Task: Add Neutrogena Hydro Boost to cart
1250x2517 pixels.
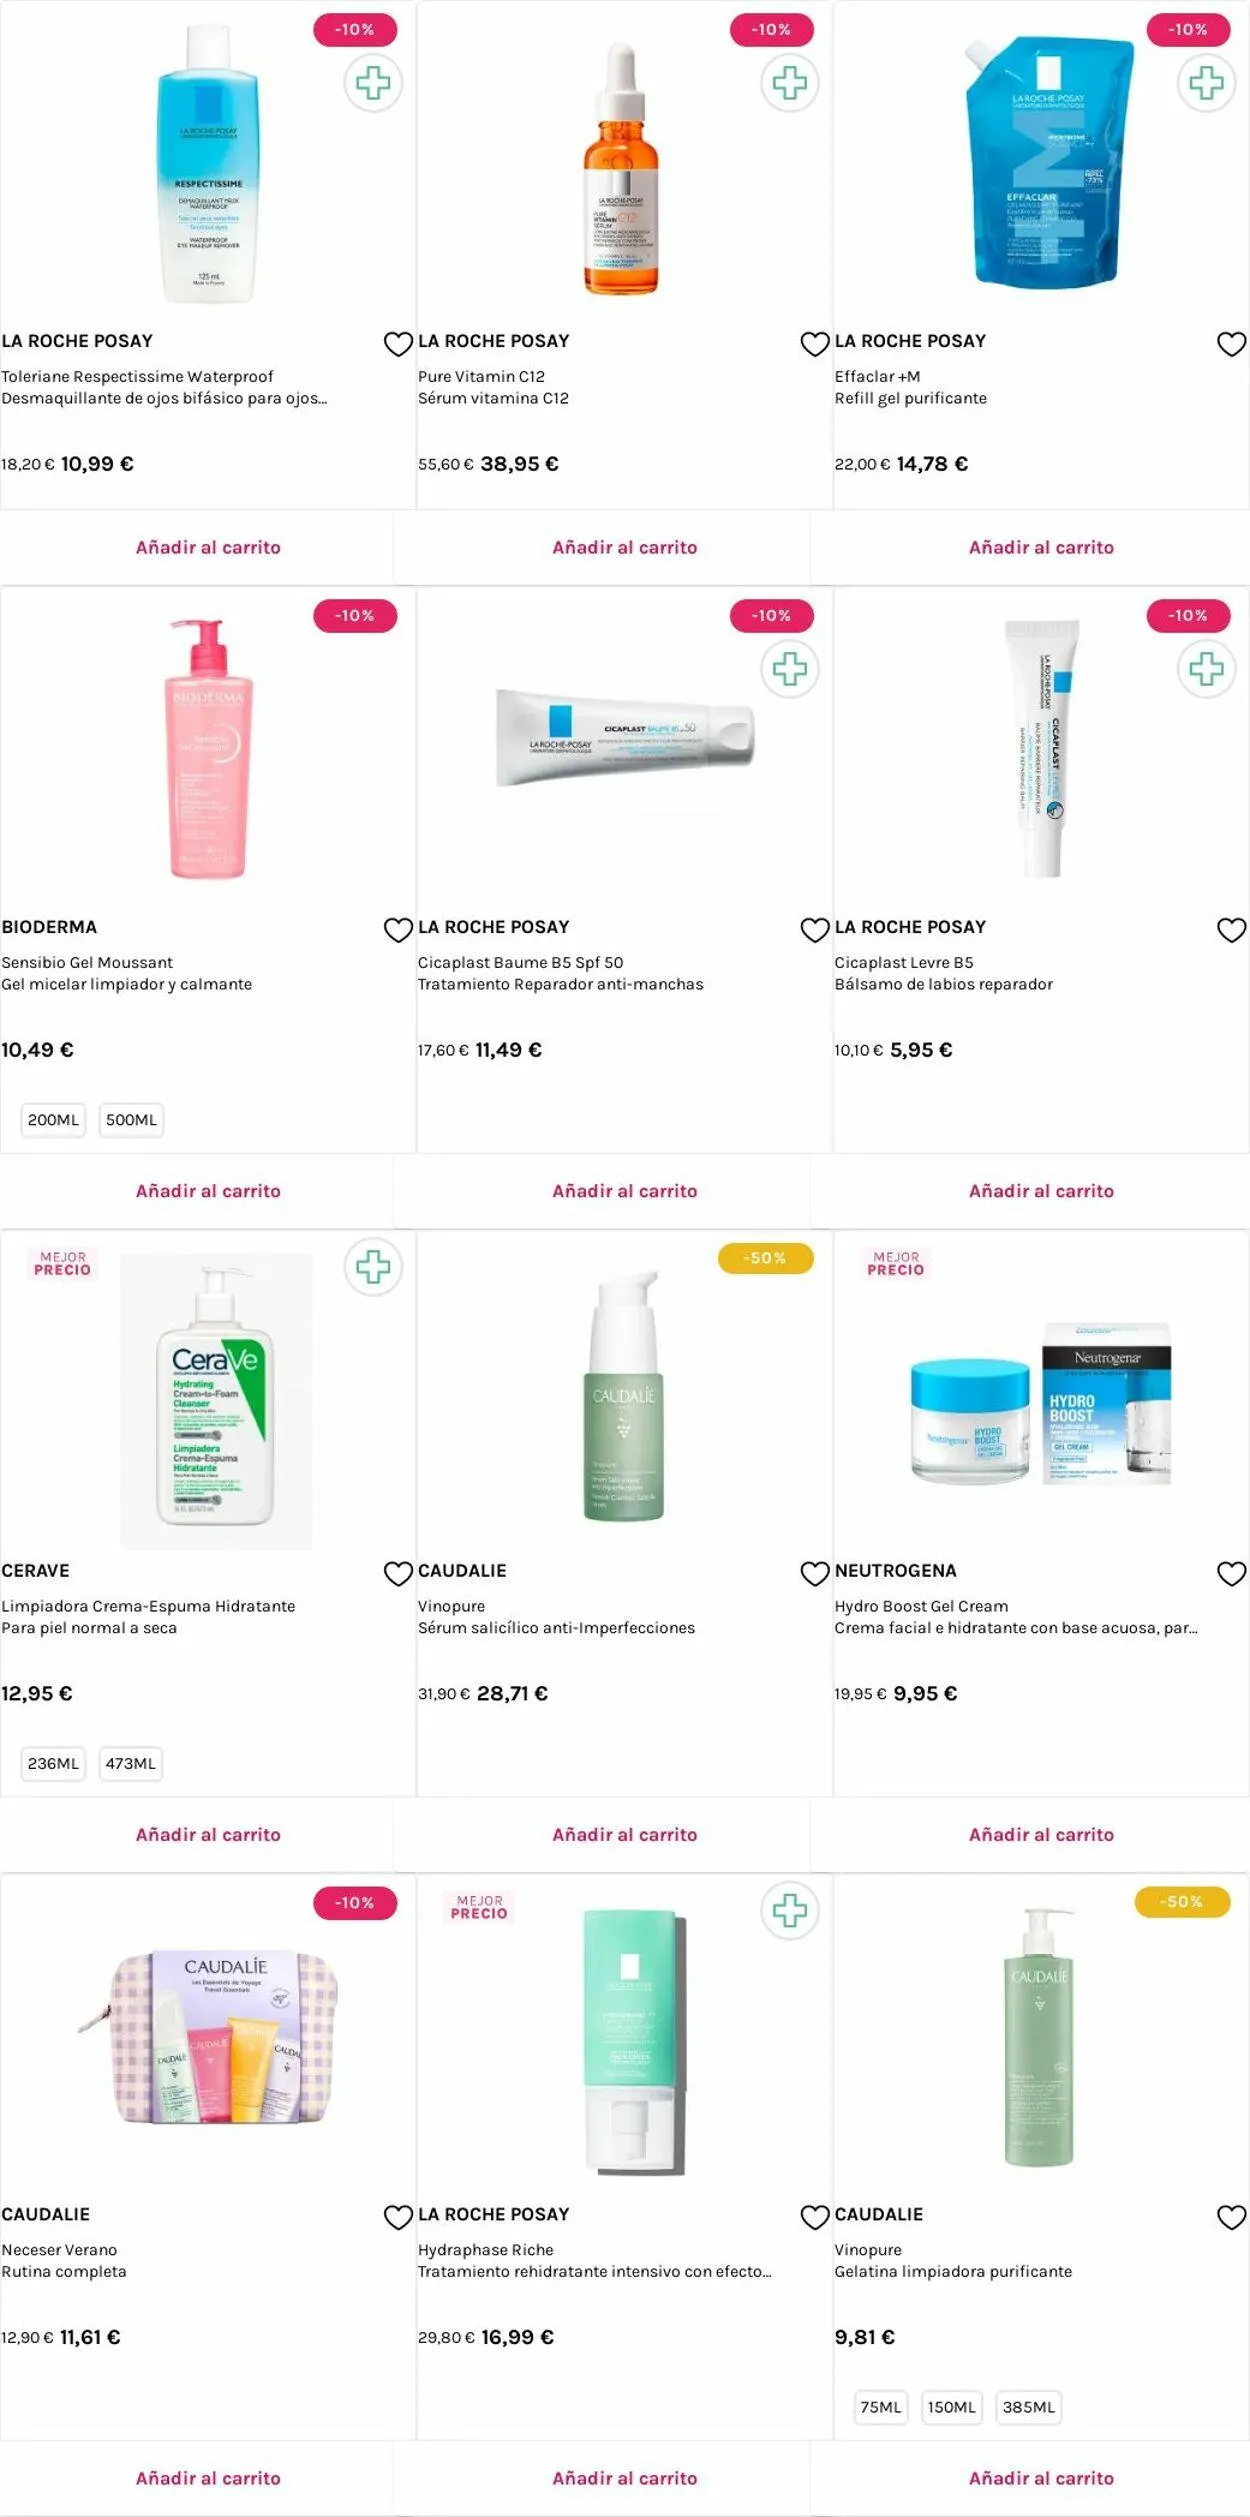Action: [1041, 1834]
